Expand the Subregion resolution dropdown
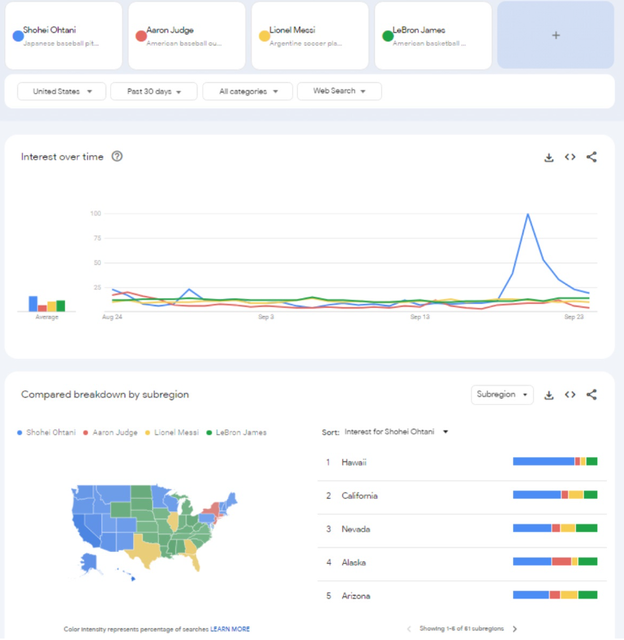Screen dimensions: 624x640 [502, 395]
